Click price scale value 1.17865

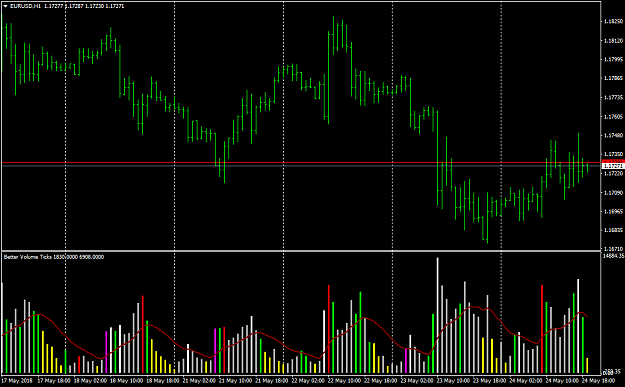coord(613,79)
